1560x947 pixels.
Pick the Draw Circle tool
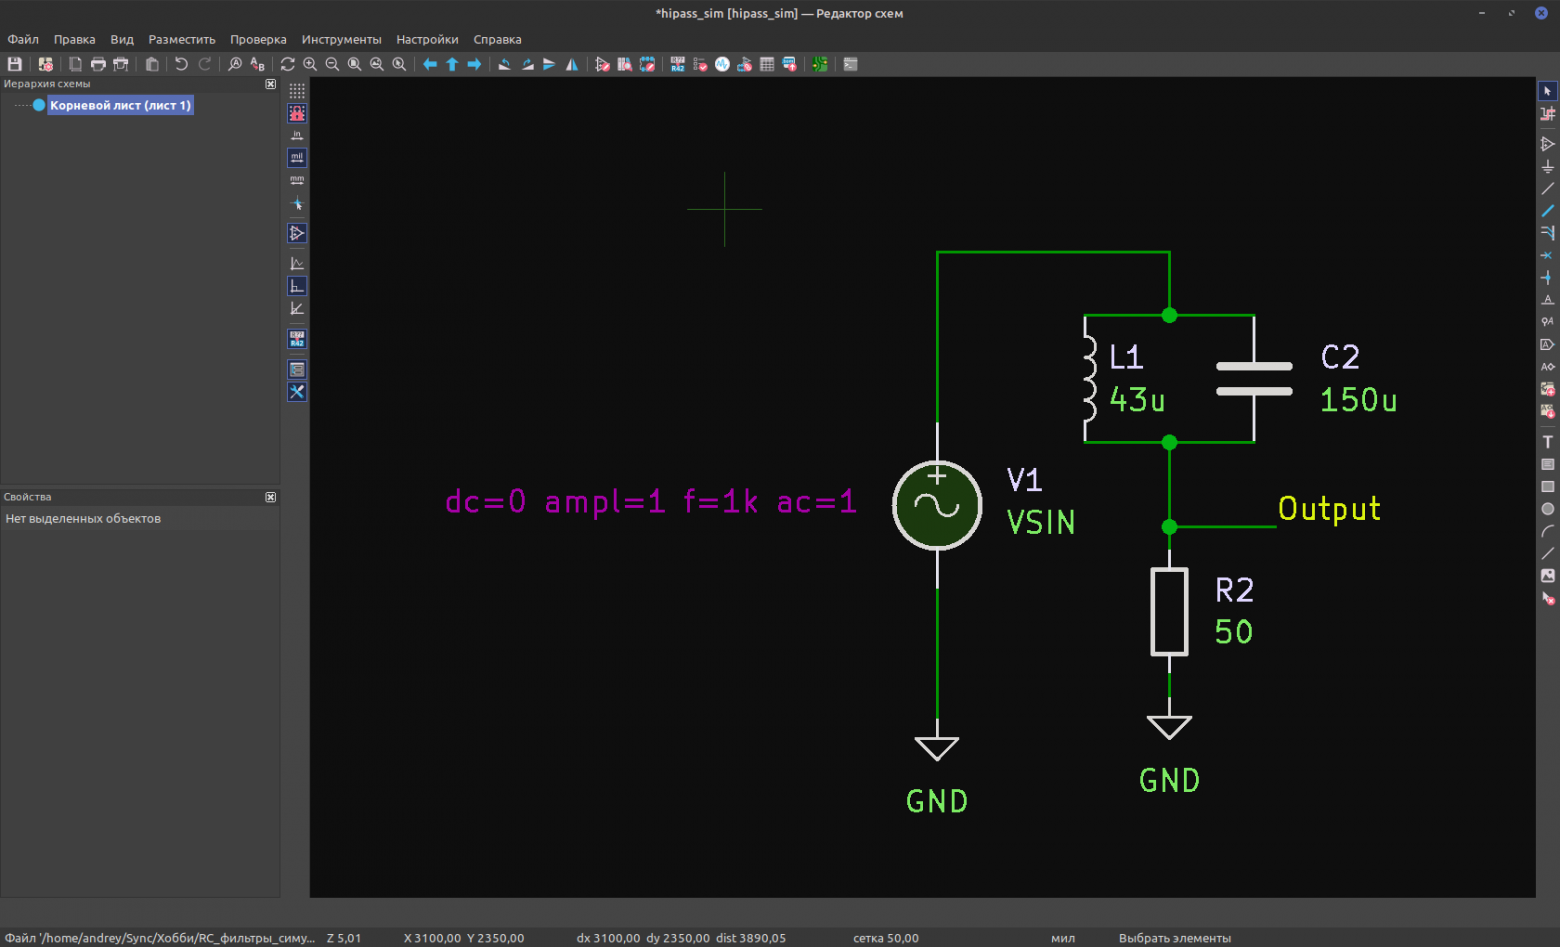[x=1547, y=509]
